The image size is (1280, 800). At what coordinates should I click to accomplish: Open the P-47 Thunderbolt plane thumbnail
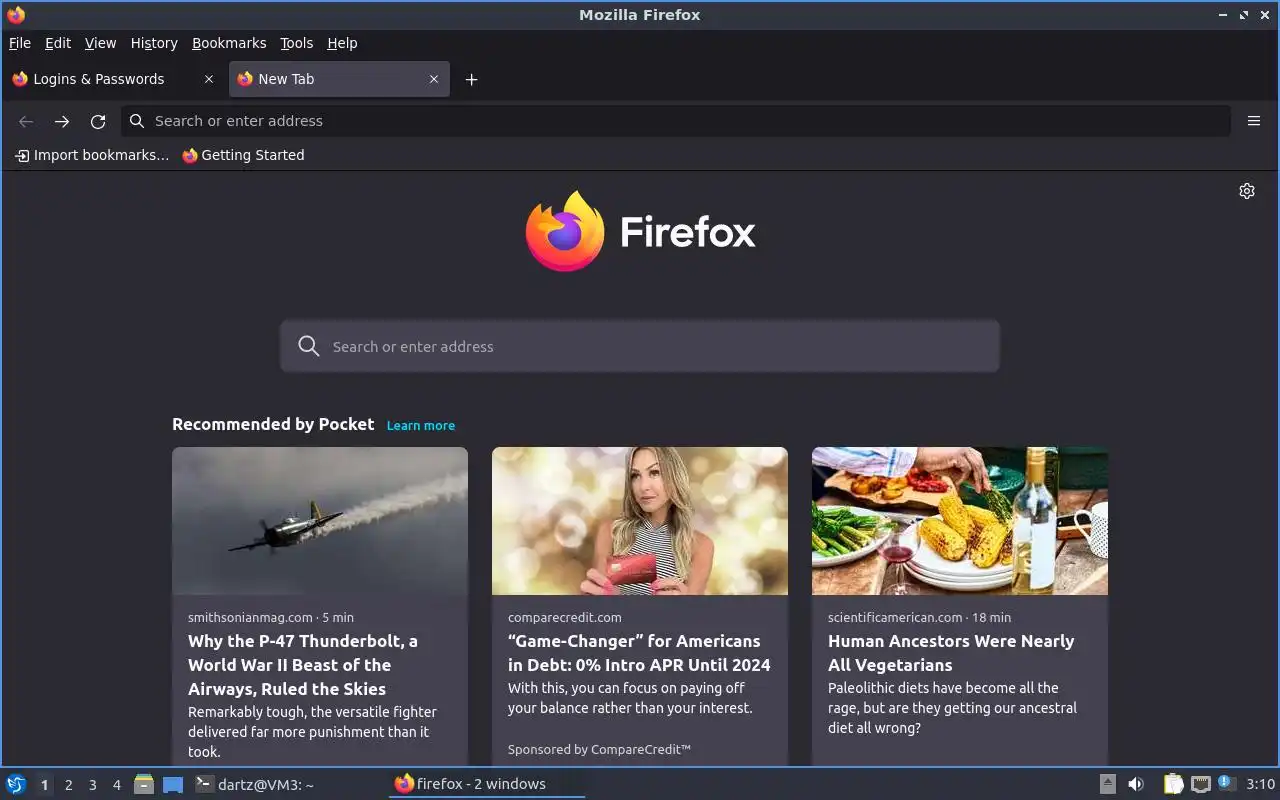point(320,521)
